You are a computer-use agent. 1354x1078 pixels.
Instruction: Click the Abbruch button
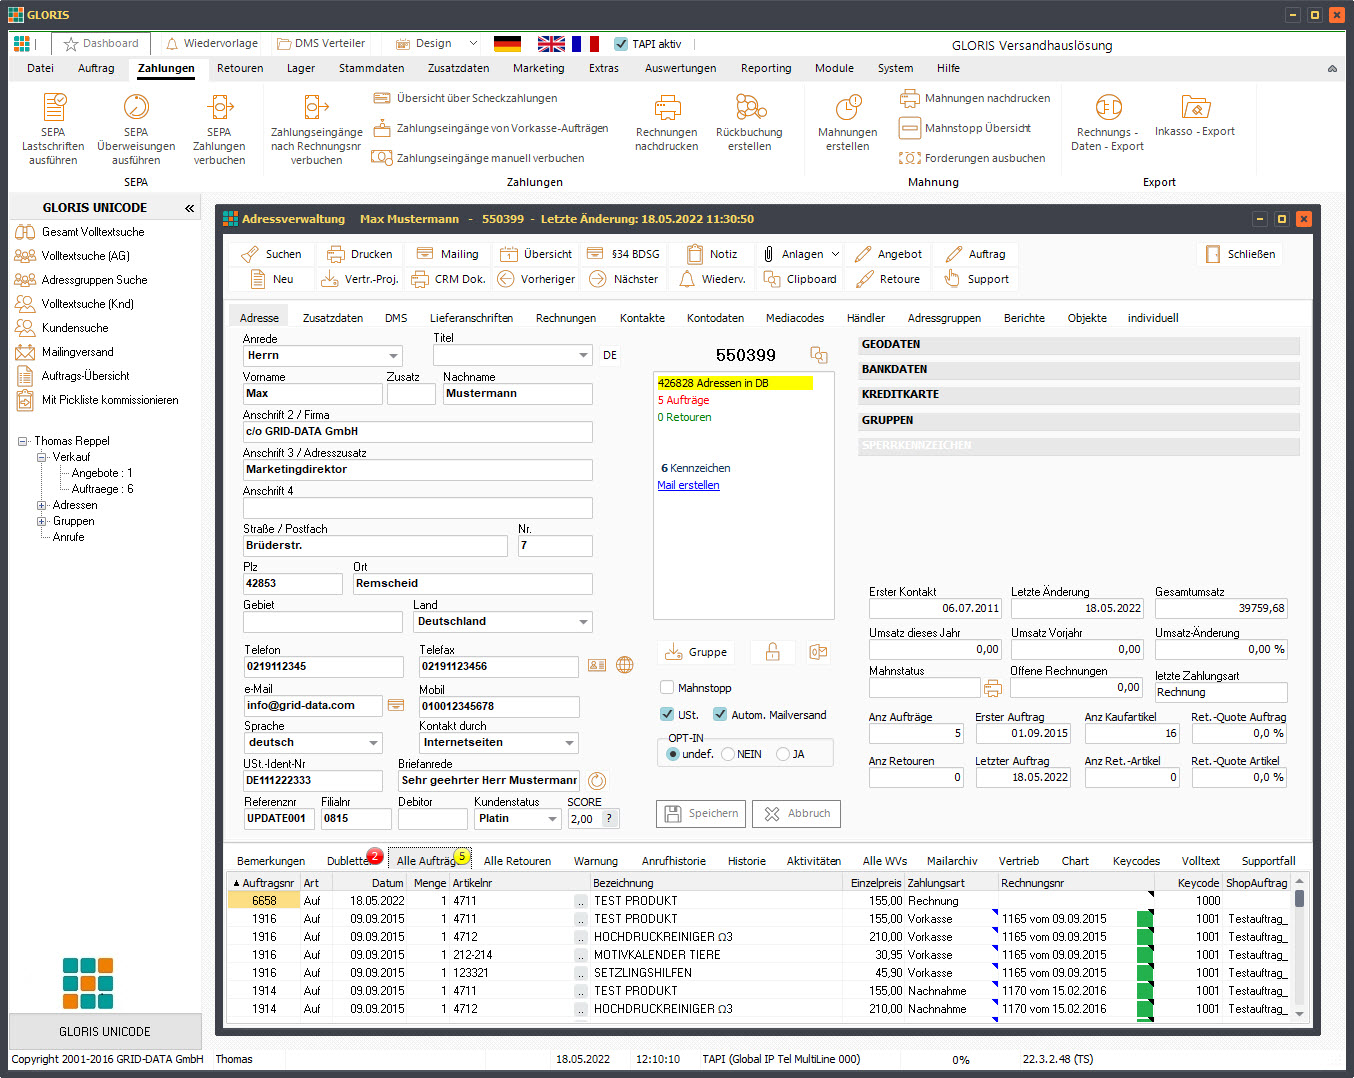796,814
